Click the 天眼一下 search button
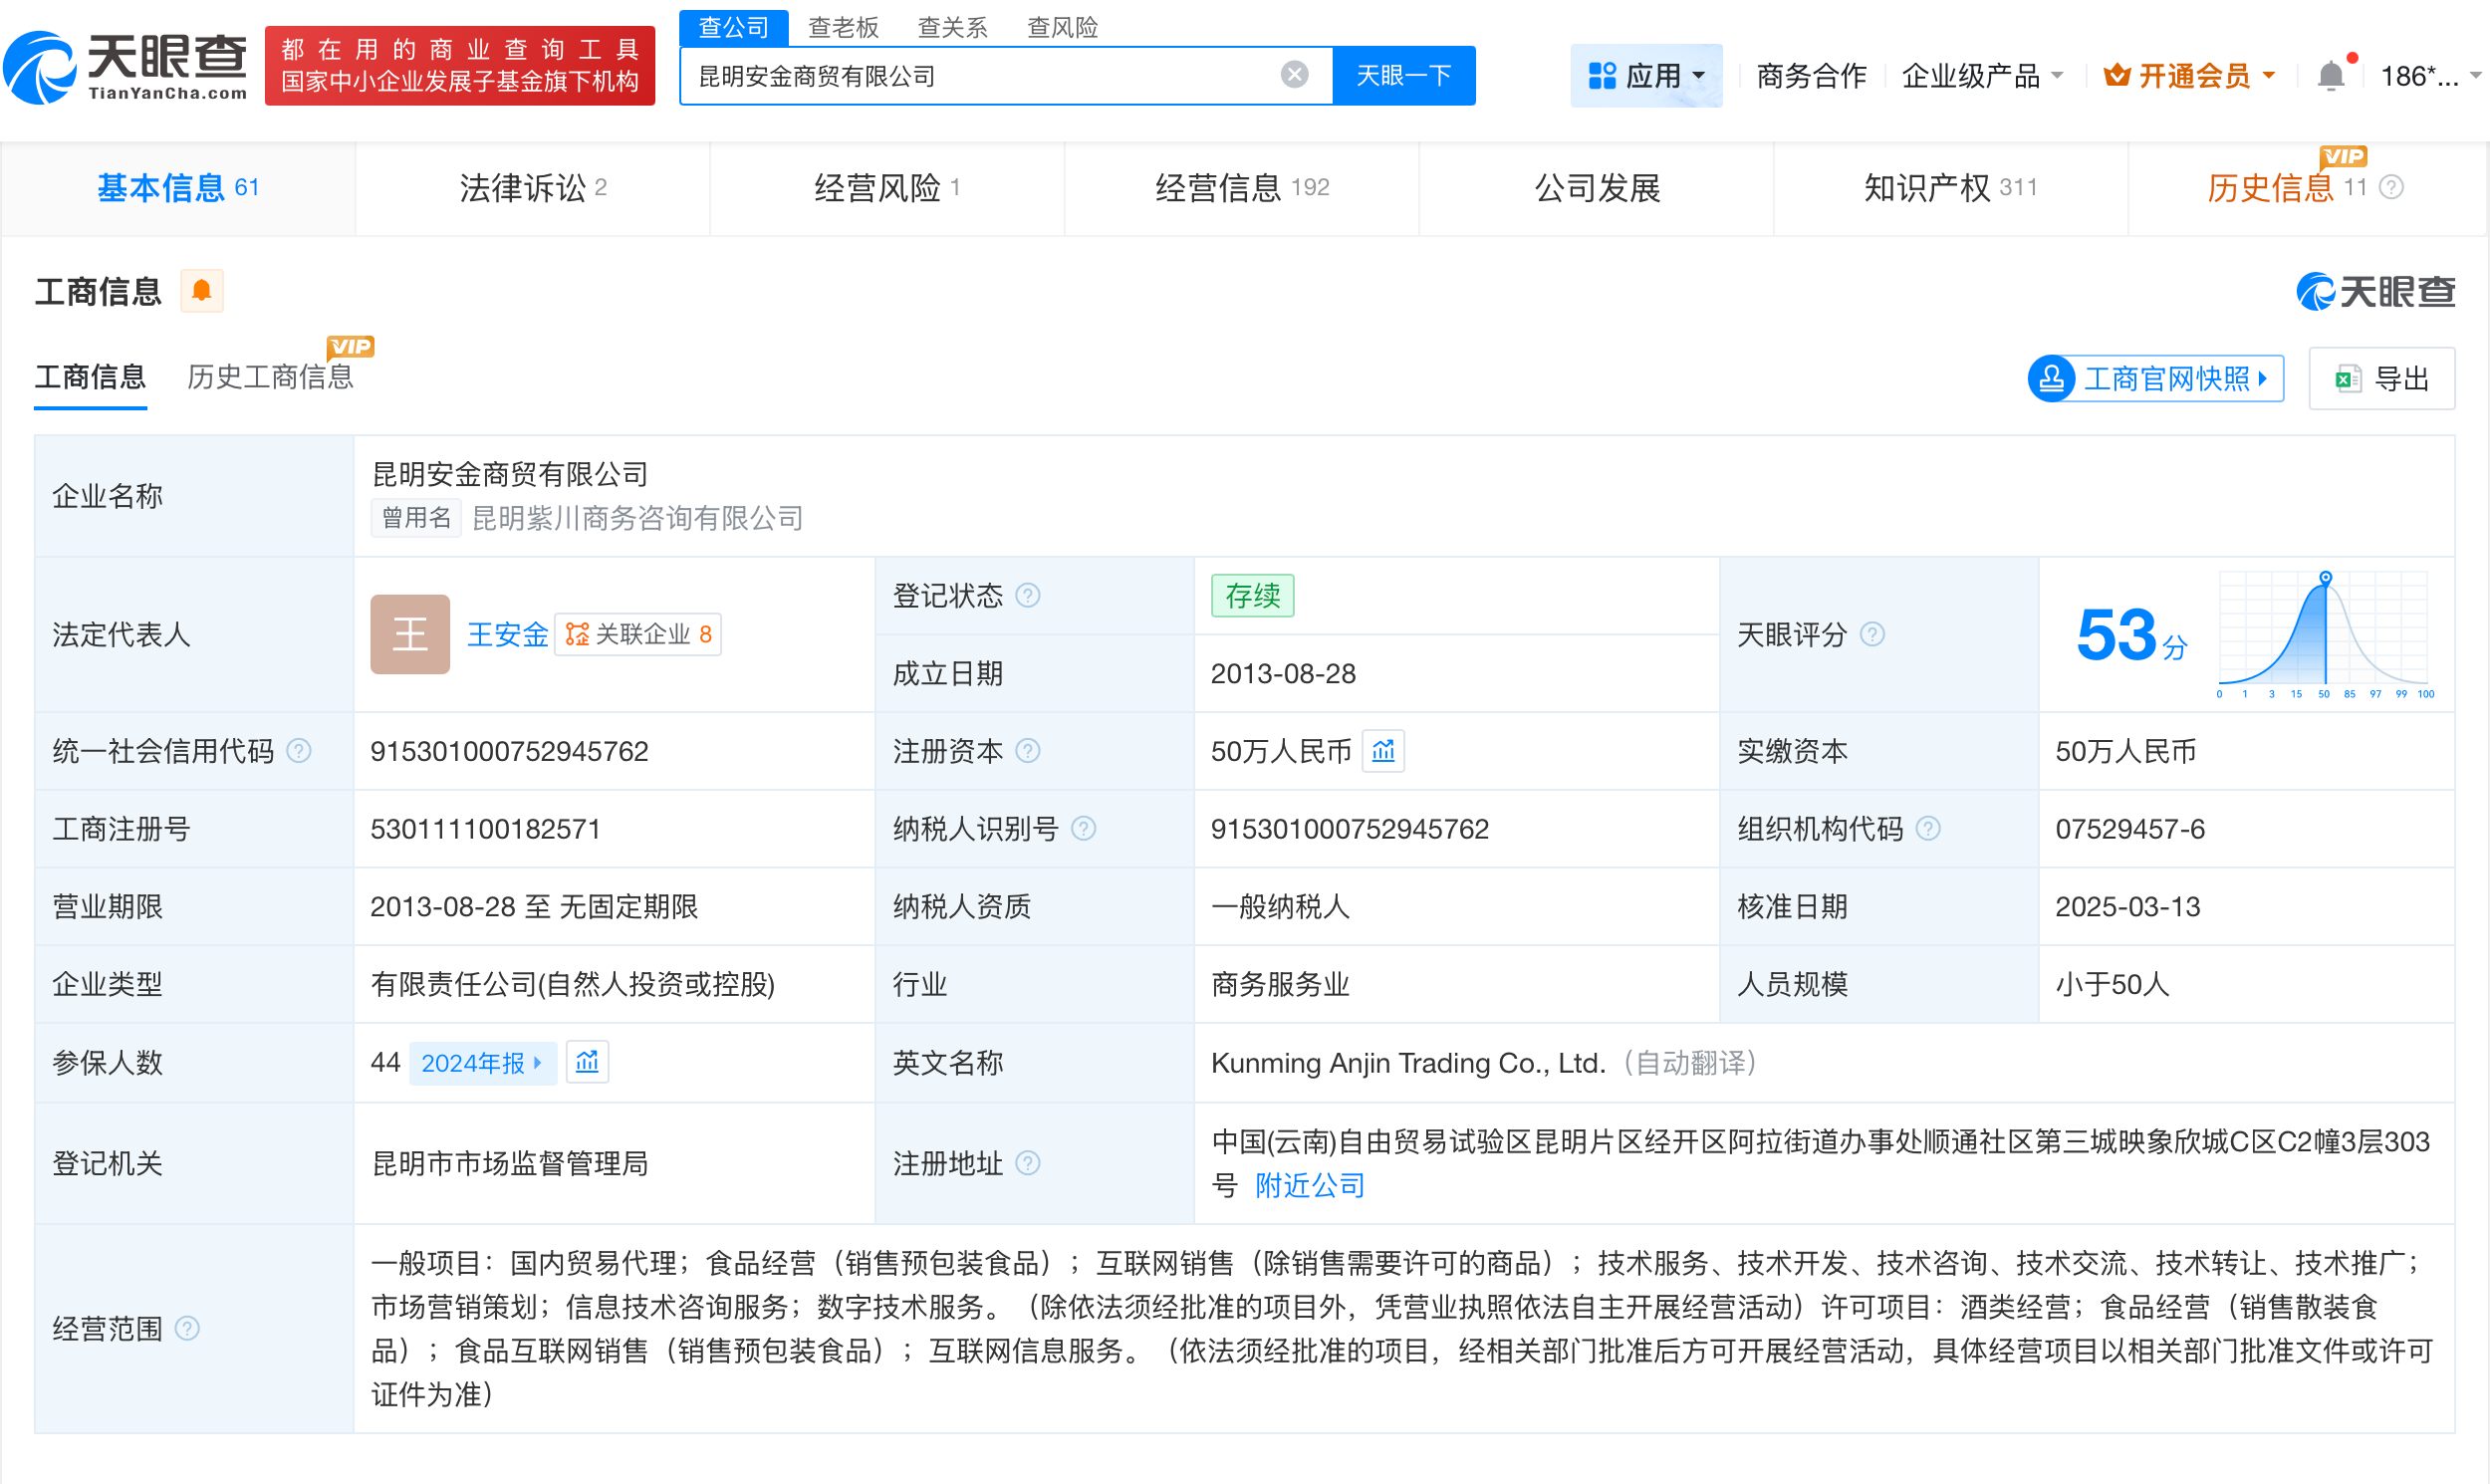The width and height of the screenshot is (2490, 1484). [x=1403, y=74]
